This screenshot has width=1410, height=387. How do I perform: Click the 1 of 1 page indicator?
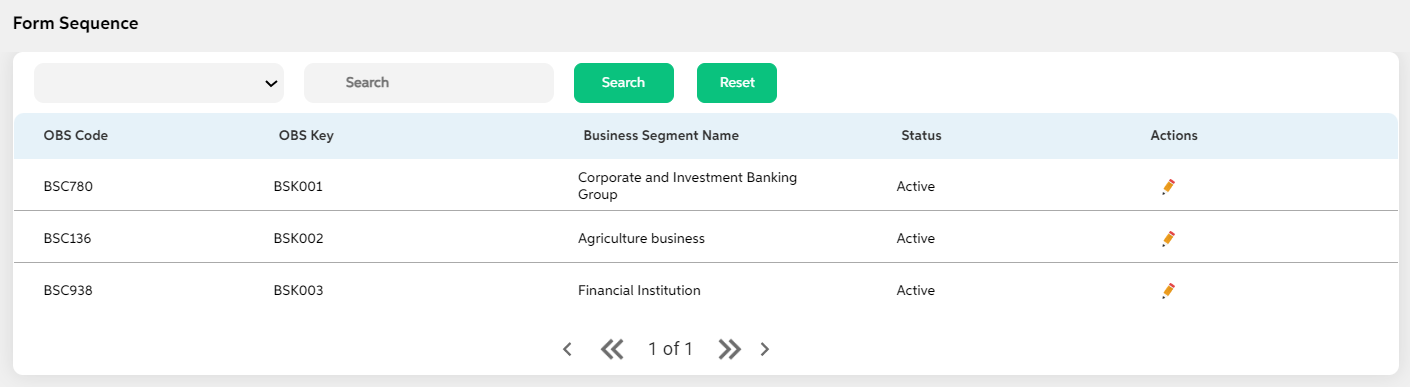[670, 349]
